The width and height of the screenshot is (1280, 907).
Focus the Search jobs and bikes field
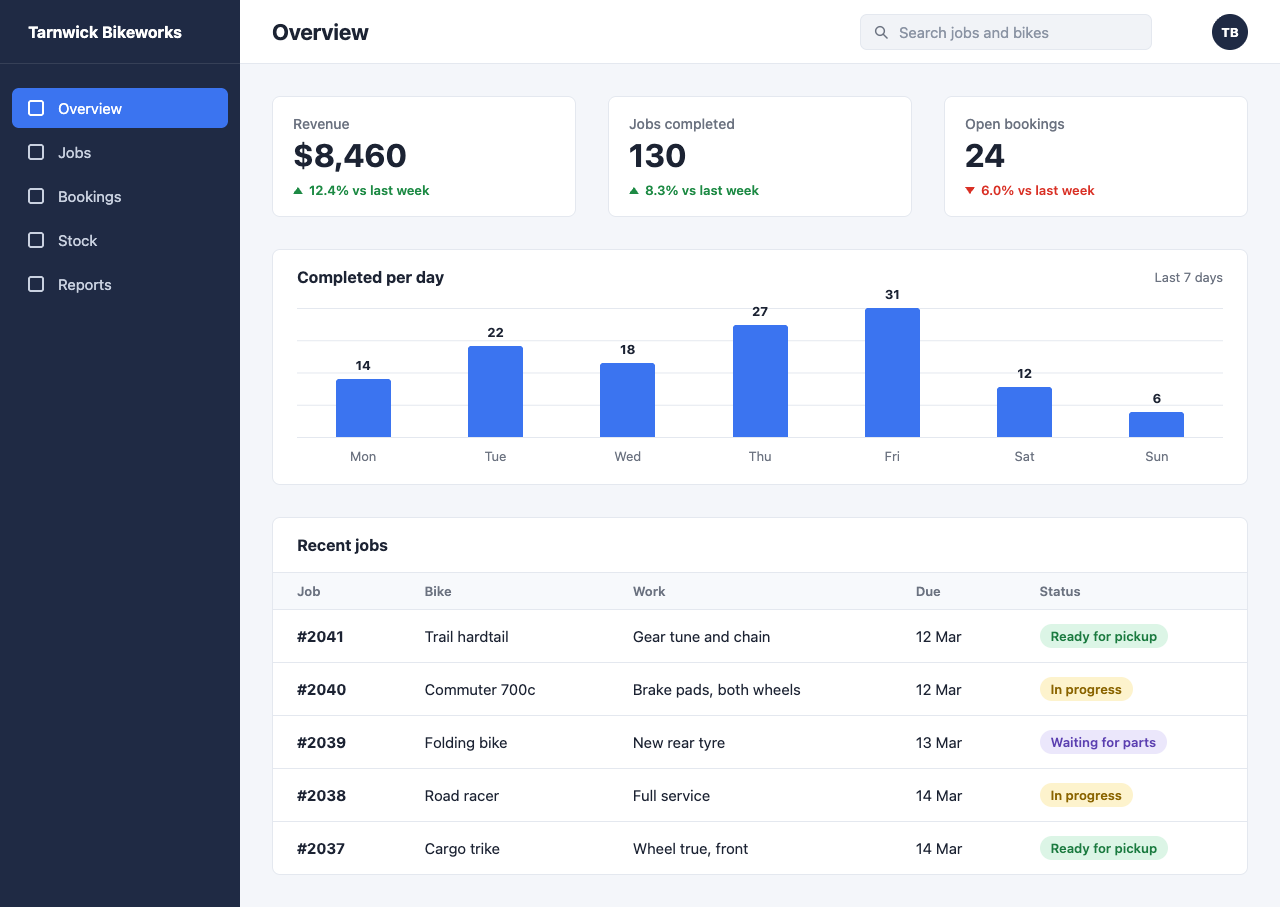pos(1006,32)
